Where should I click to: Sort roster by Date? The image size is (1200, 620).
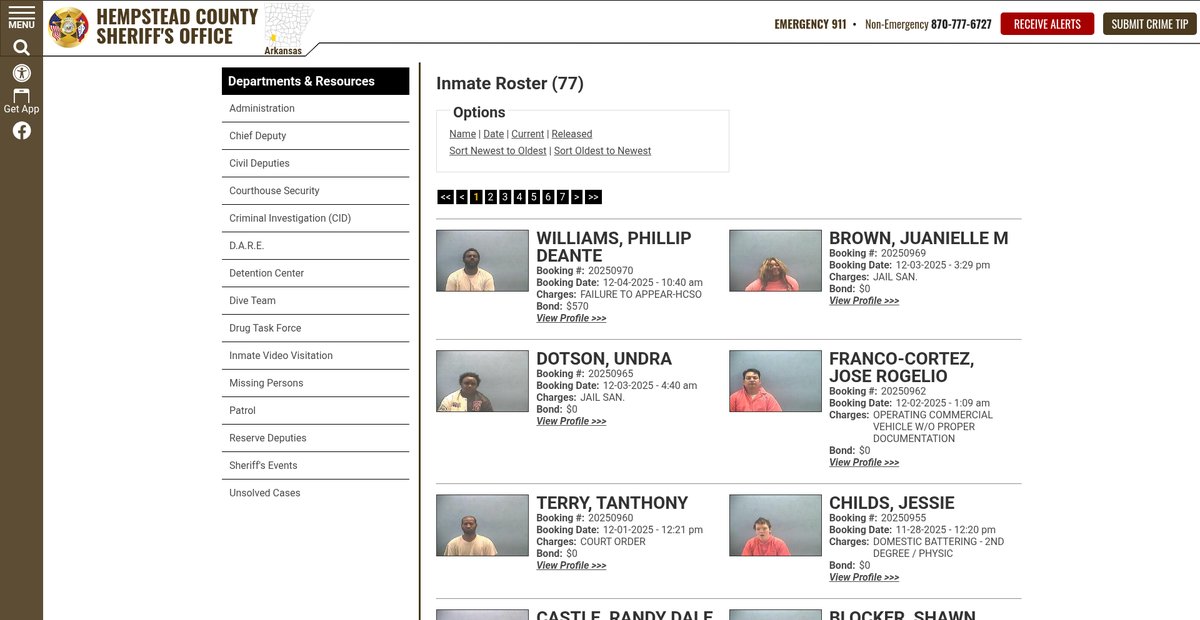(494, 134)
